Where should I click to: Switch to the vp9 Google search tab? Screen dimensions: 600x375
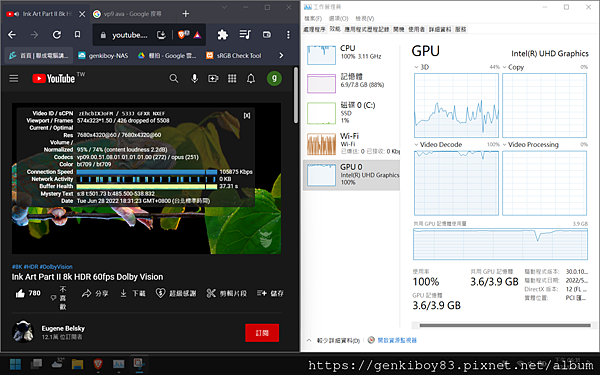click(132, 14)
